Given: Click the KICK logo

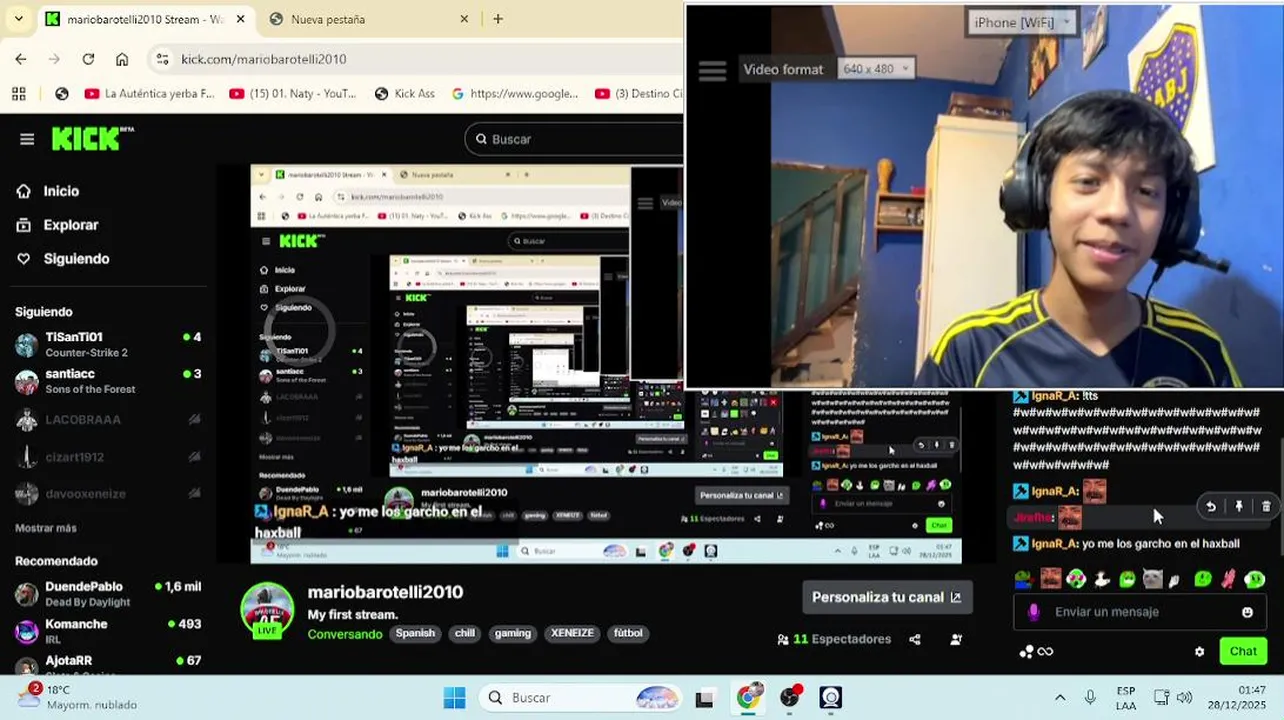Looking at the screenshot, I should click(x=92, y=138).
